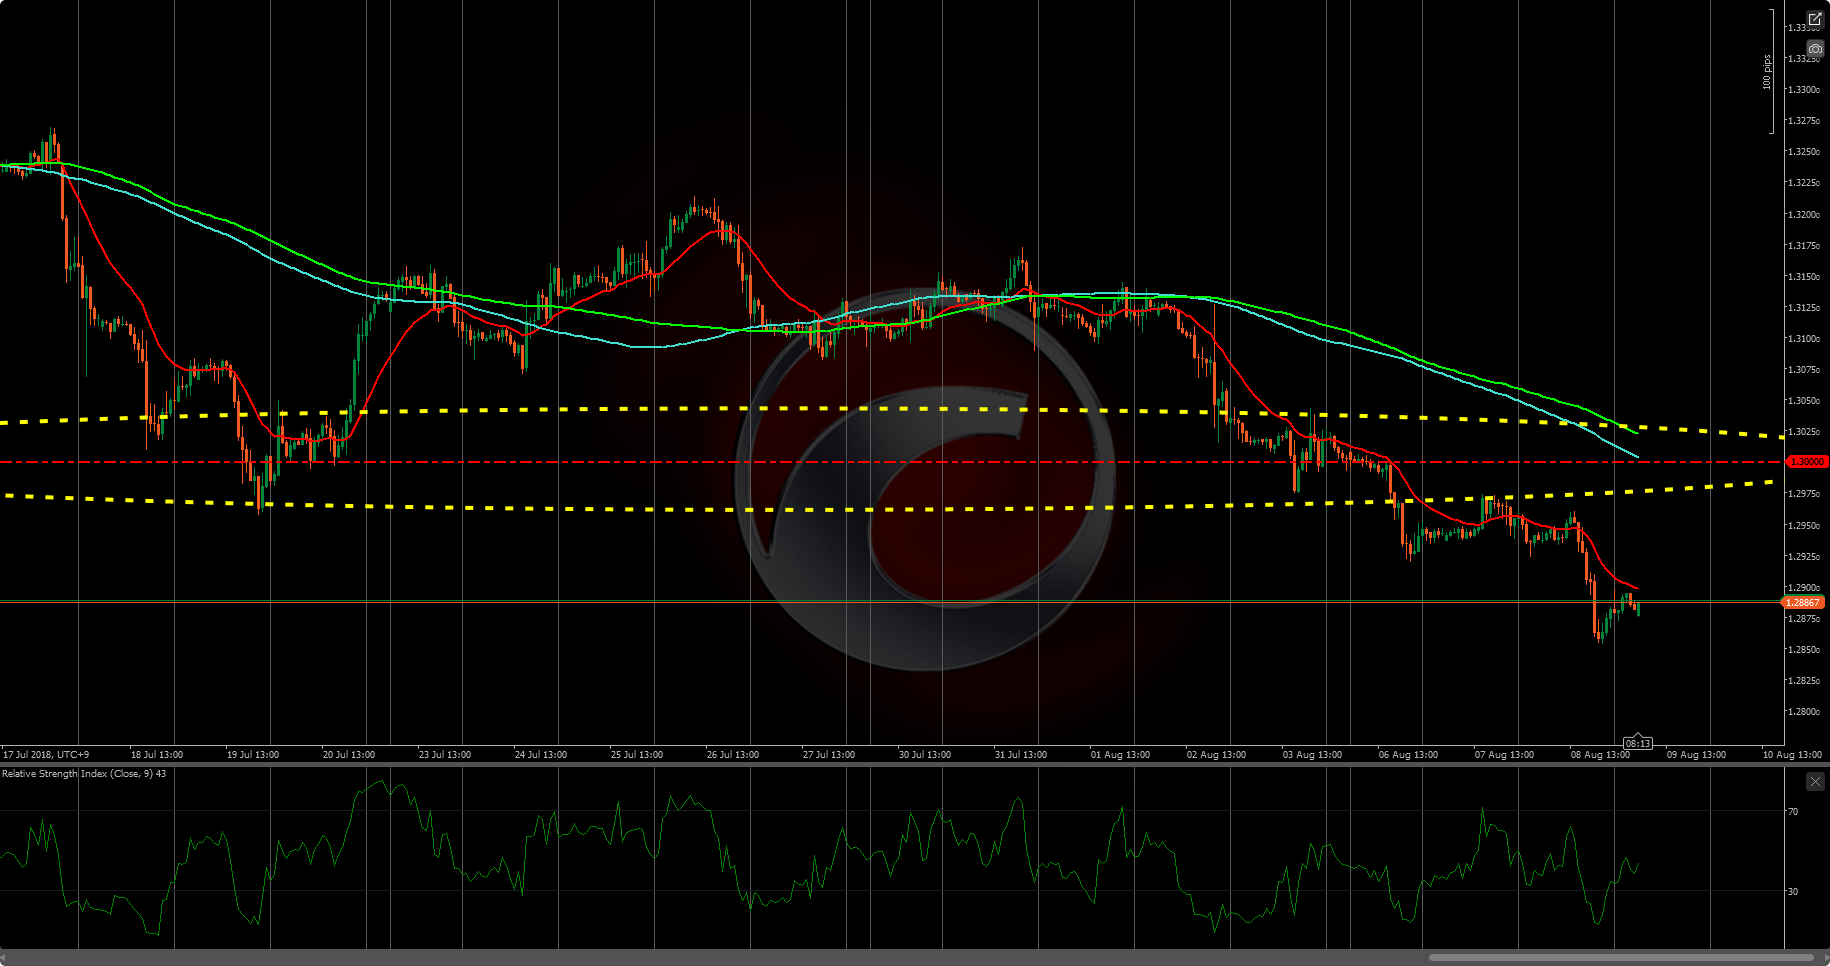Select the red 1.30000 price line label
This screenshot has width=1830, height=966.
click(1807, 462)
